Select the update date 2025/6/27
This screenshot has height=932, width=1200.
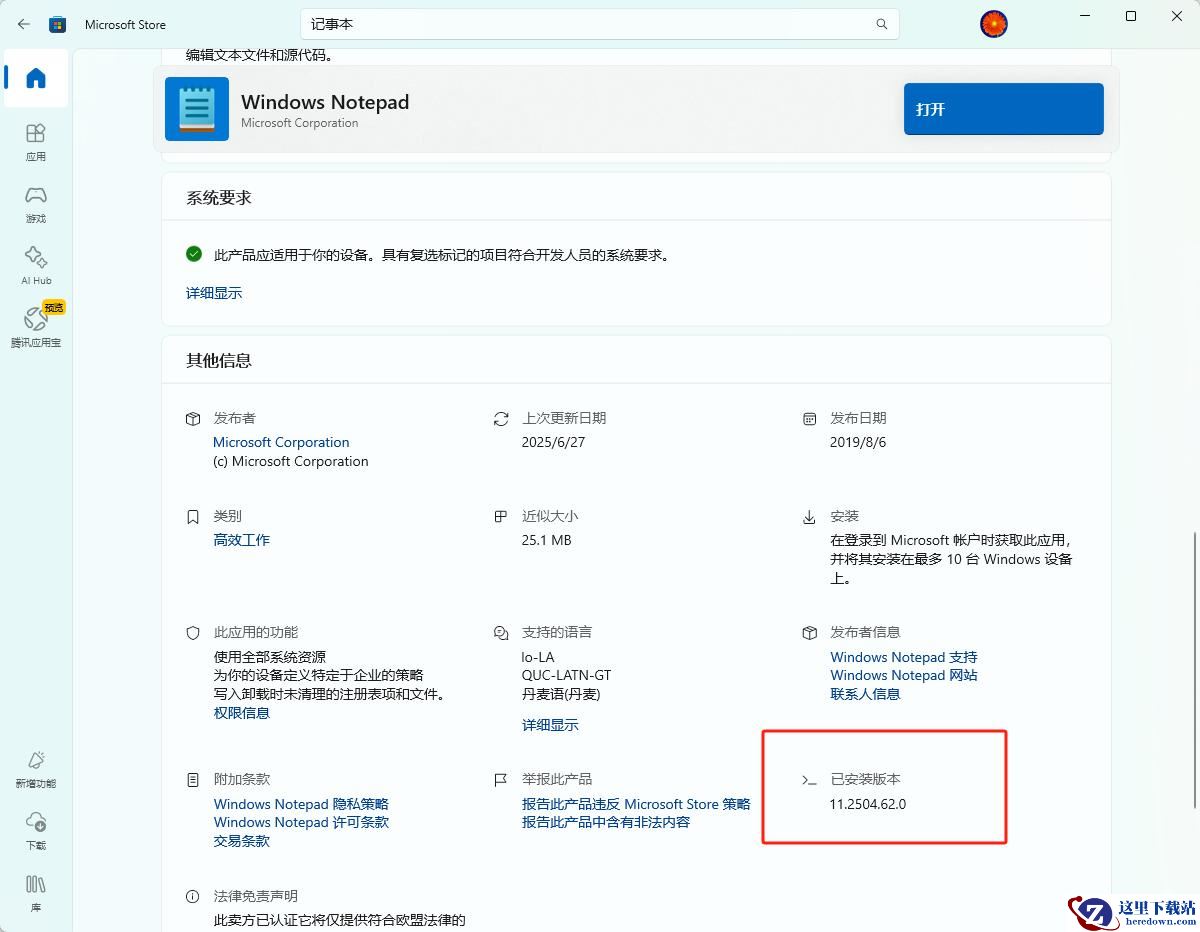[x=553, y=442]
